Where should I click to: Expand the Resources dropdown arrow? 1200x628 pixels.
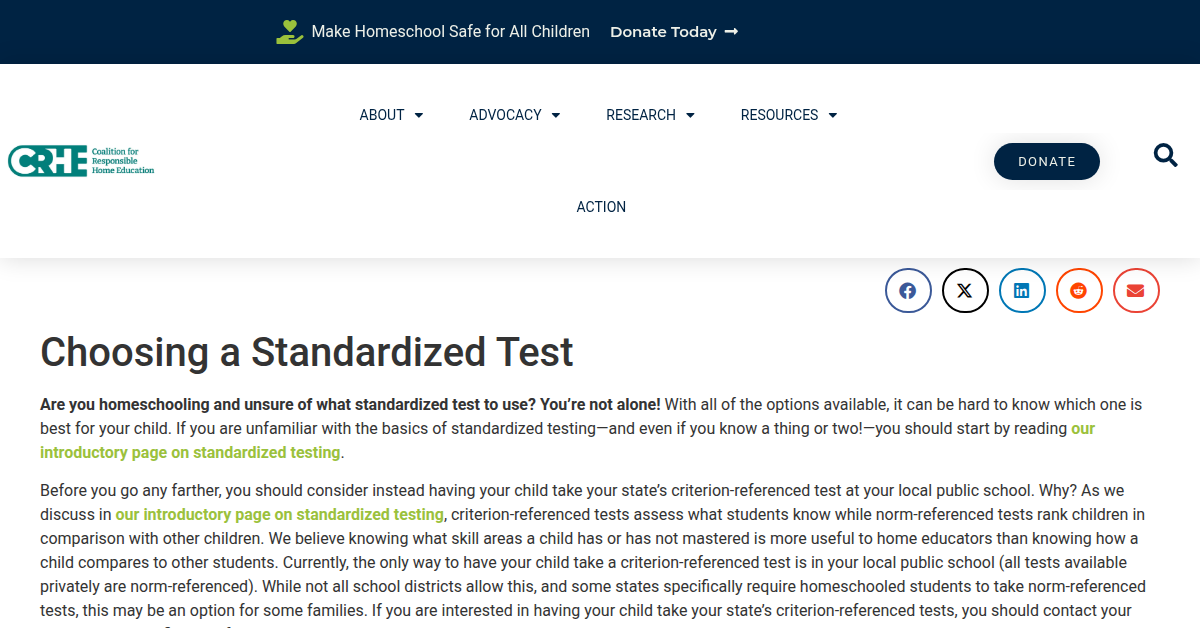pyautogui.click(x=833, y=116)
